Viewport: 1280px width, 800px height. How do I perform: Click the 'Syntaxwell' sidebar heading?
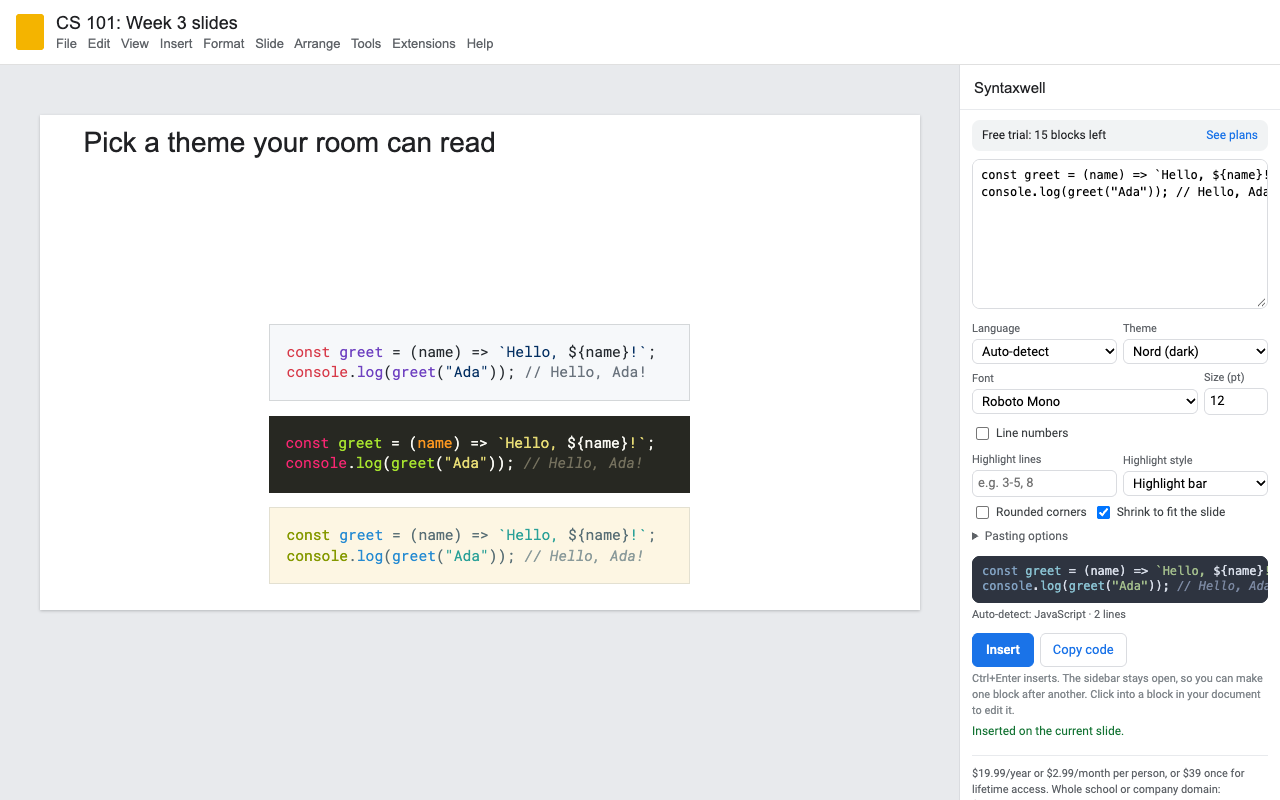pyautogui.click(x=1010, y=88)
